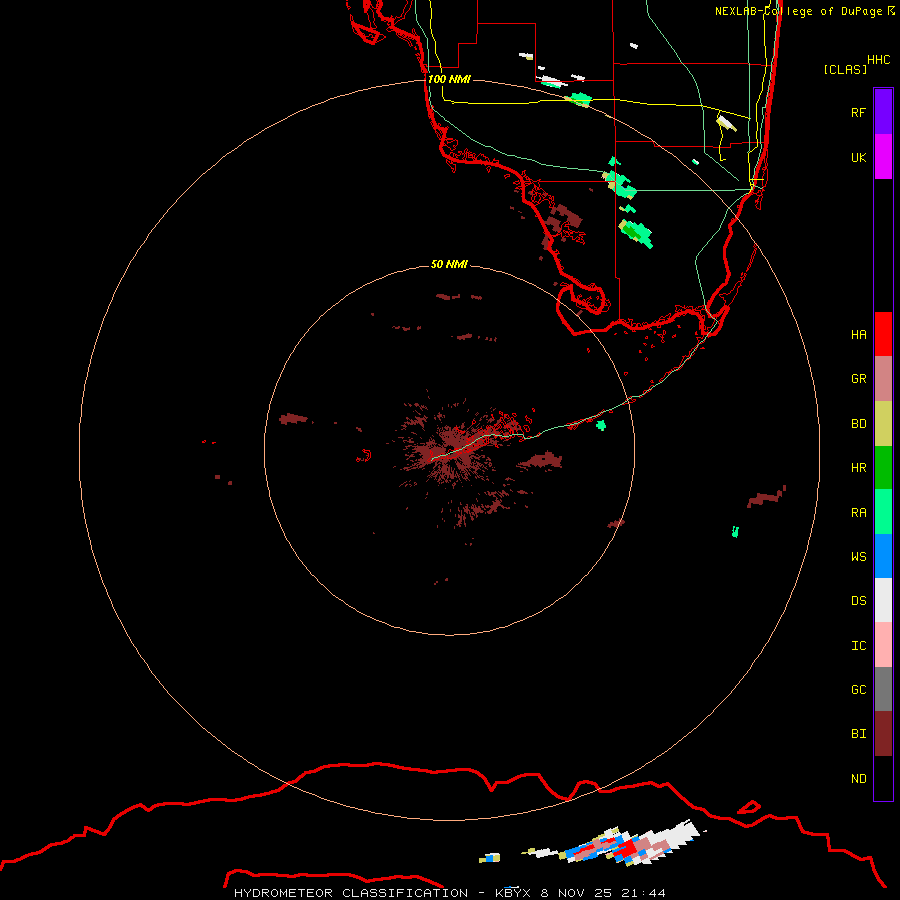
Task: Click the '[CLAS]' label
Action: [845, 69]
